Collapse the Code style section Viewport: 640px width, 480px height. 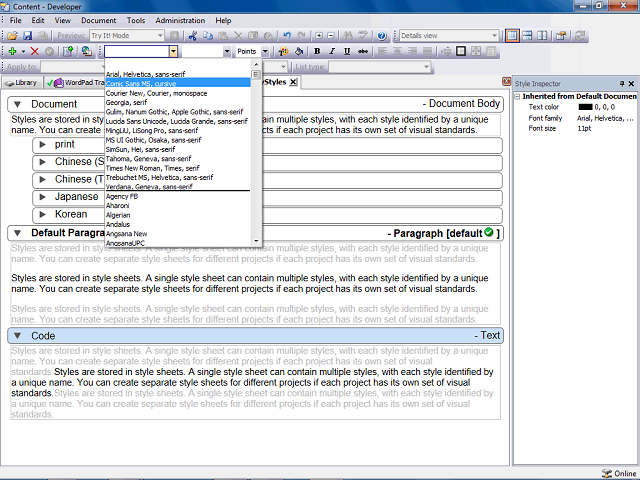[x=18, y=336]
